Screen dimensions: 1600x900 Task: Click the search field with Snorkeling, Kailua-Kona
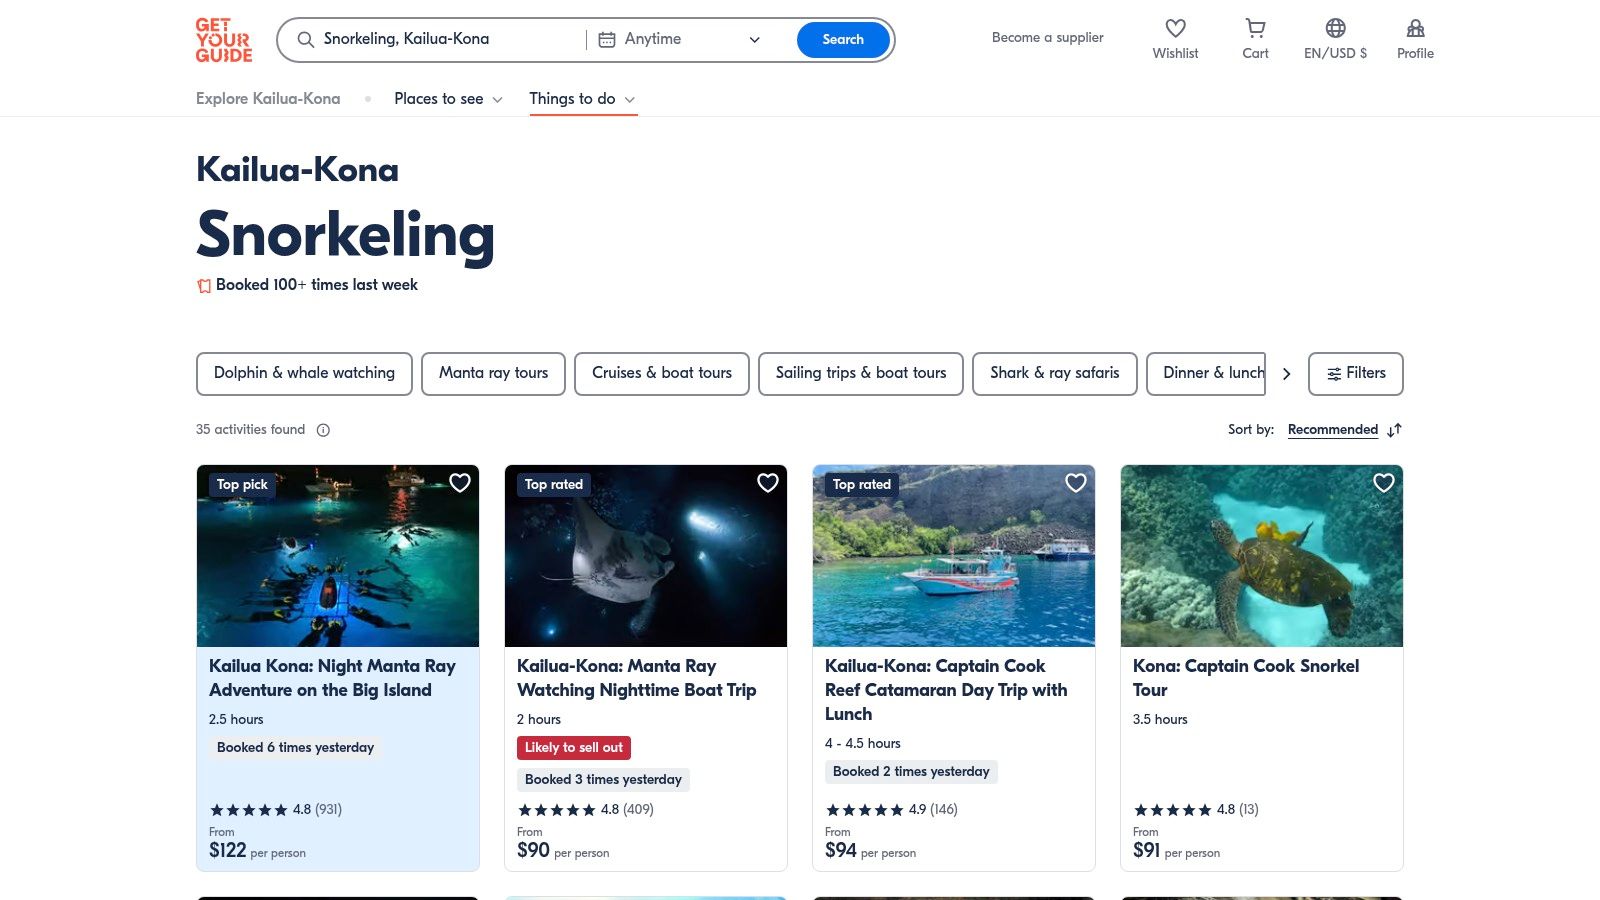click(440, 40)
